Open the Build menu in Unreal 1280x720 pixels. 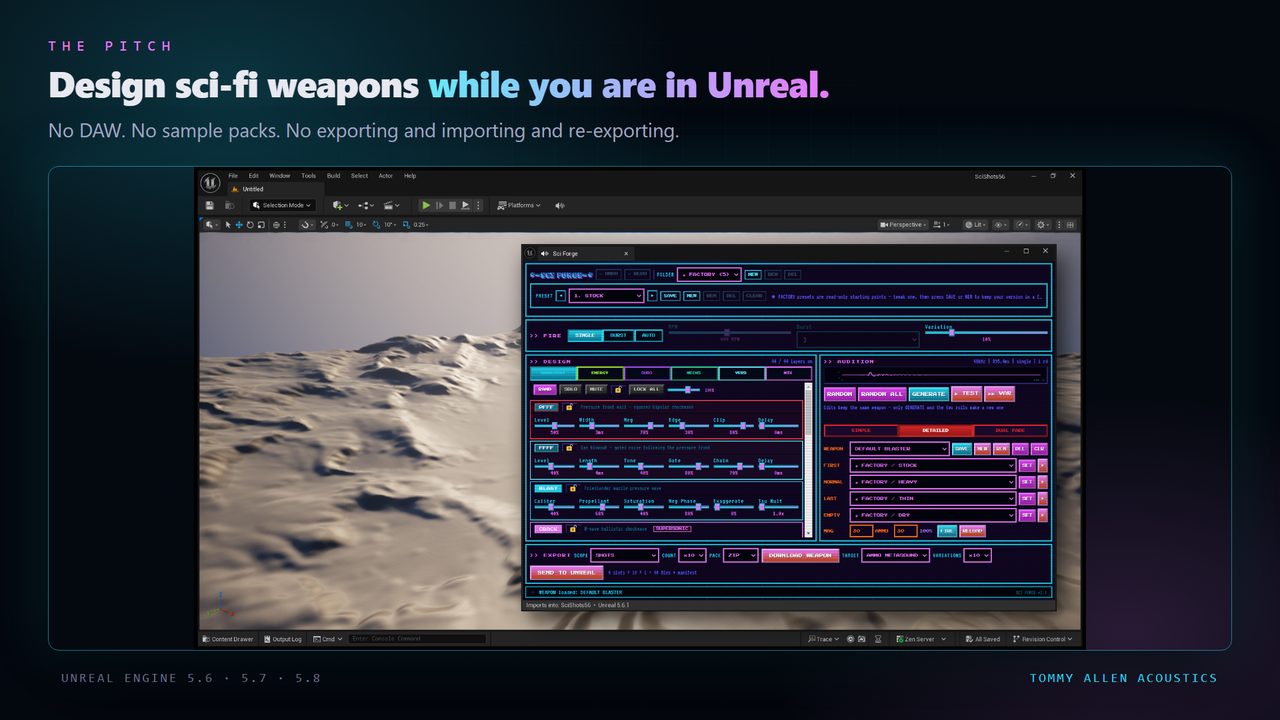[x=334, y=176]
